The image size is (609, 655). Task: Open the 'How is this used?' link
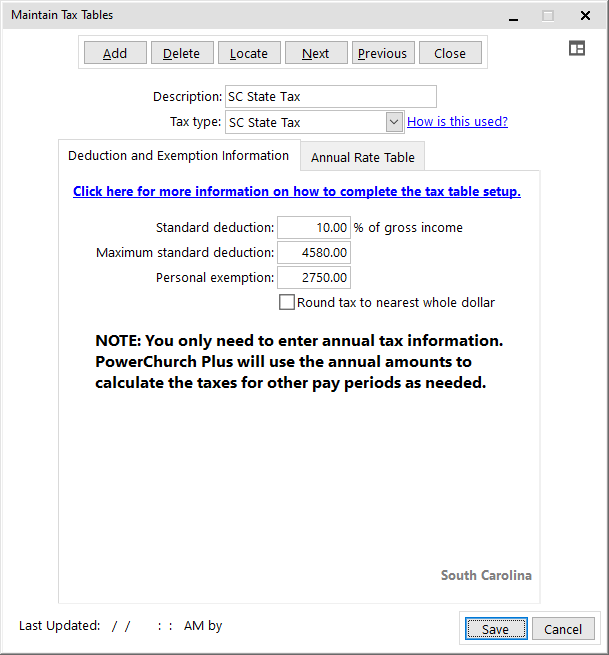(x=457, y=122)
